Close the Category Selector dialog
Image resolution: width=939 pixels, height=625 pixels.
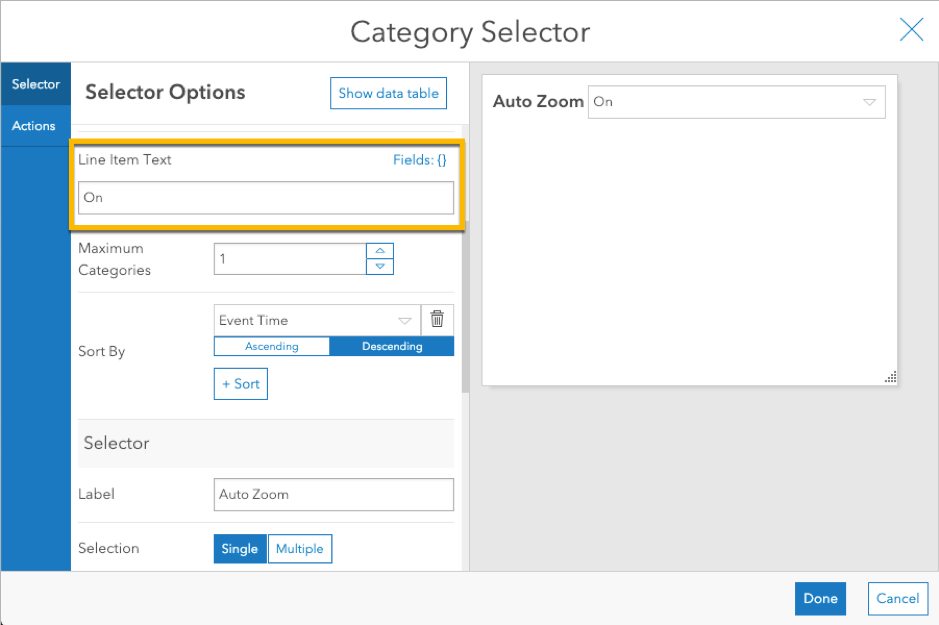[911, 30]
